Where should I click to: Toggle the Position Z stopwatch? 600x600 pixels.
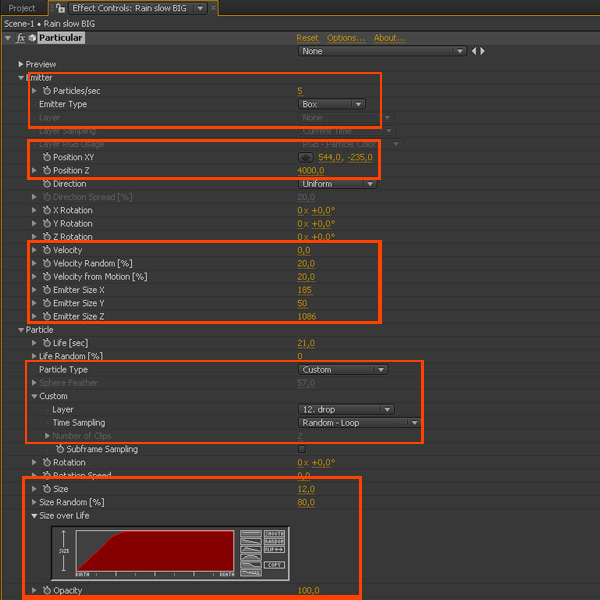click(47, 170)
